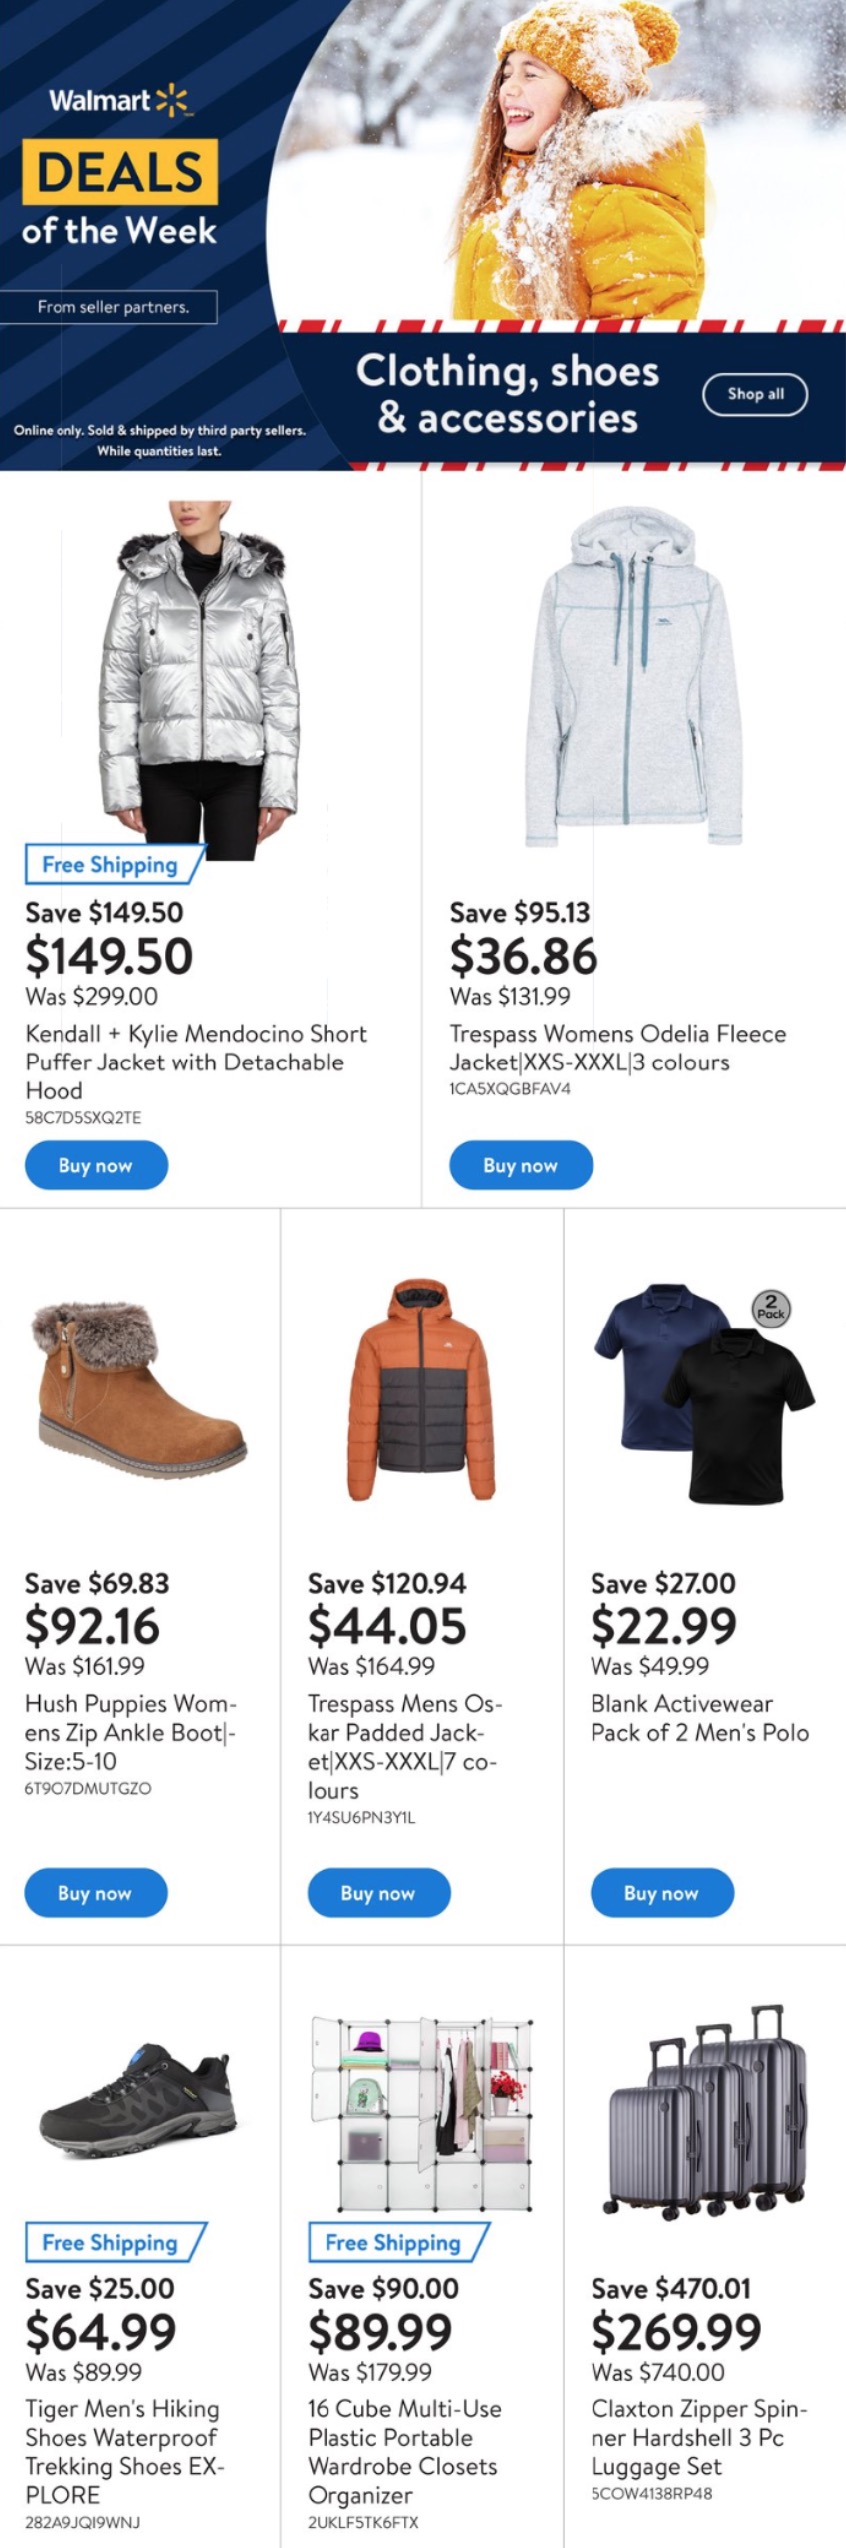This screenshot has height=2548, width=846.
Task: Click Buy now for Odelia Fleece Jacket
Action: pyautogui.click(x=520, y=1165)
